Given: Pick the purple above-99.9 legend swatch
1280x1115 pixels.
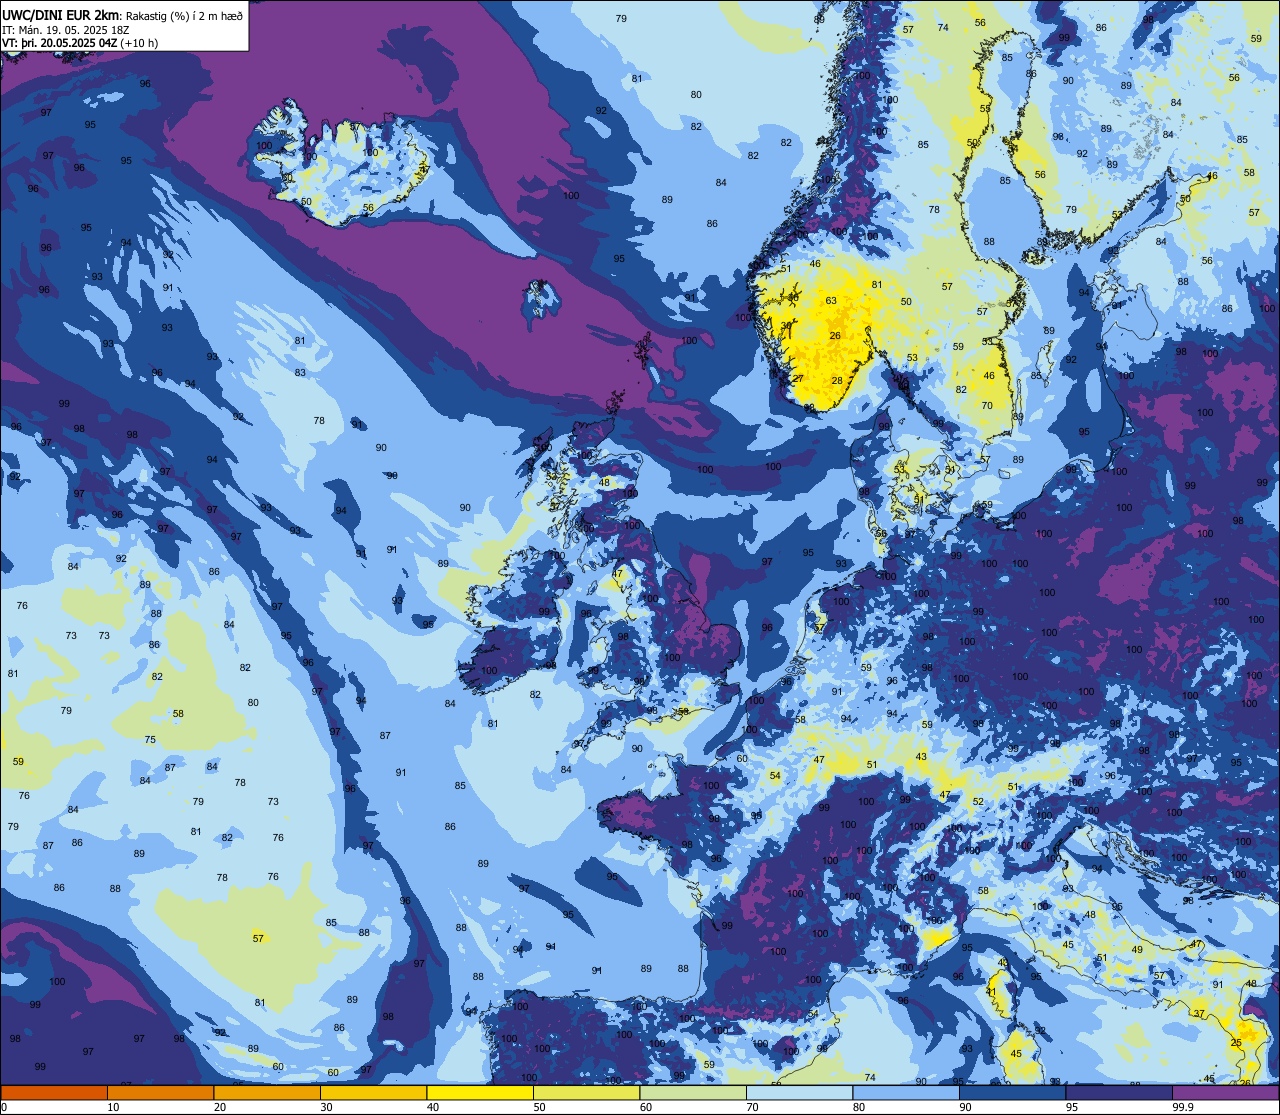Looking at the screenshot, I should tap(1226, 1093).
